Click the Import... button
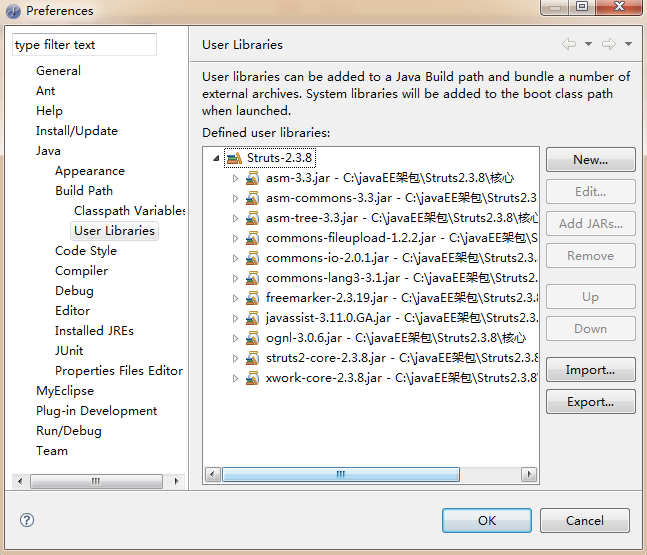 (590, 370)
